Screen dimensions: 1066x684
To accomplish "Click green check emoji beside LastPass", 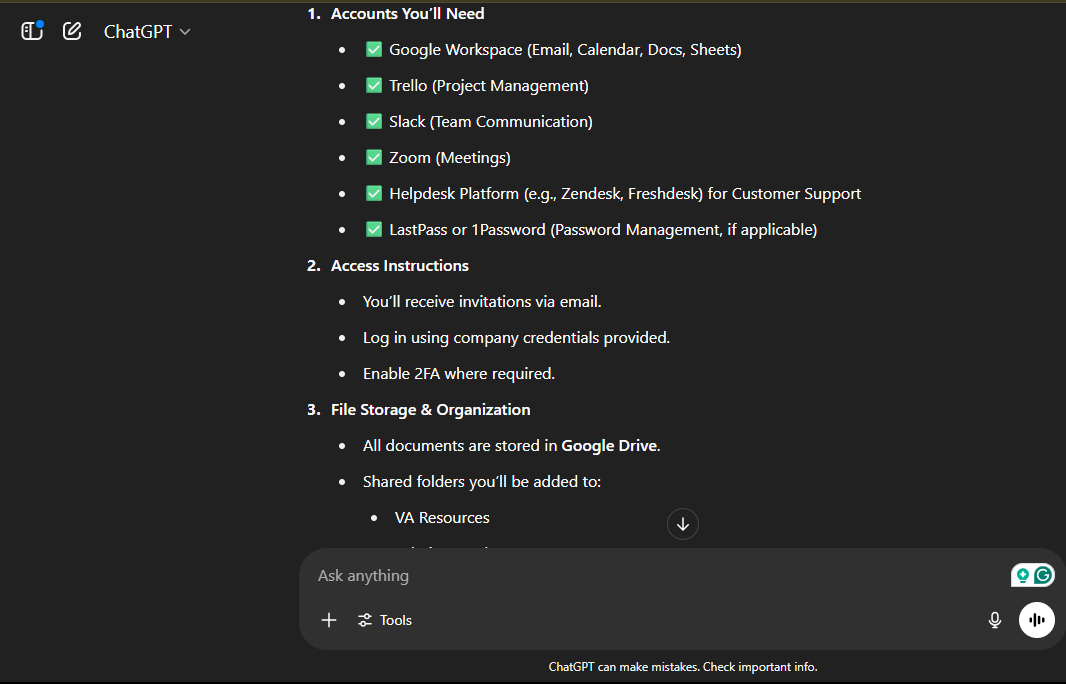I will click(x=374, y=229).
